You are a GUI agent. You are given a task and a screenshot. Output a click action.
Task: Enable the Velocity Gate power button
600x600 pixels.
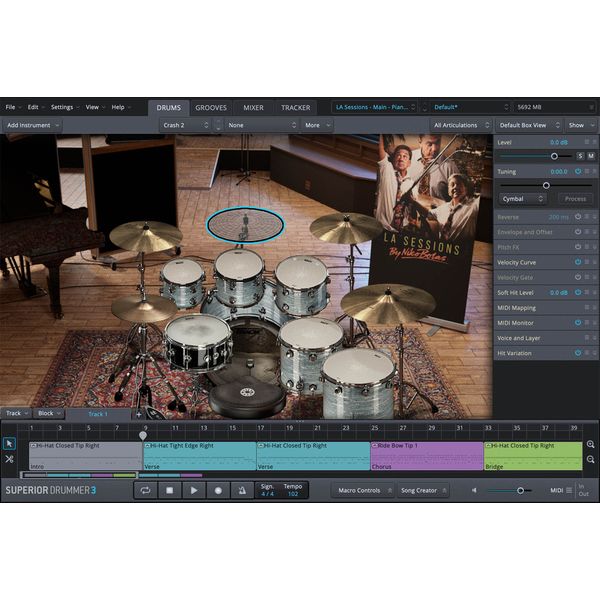pyautogui.click(x=578, y=277)
